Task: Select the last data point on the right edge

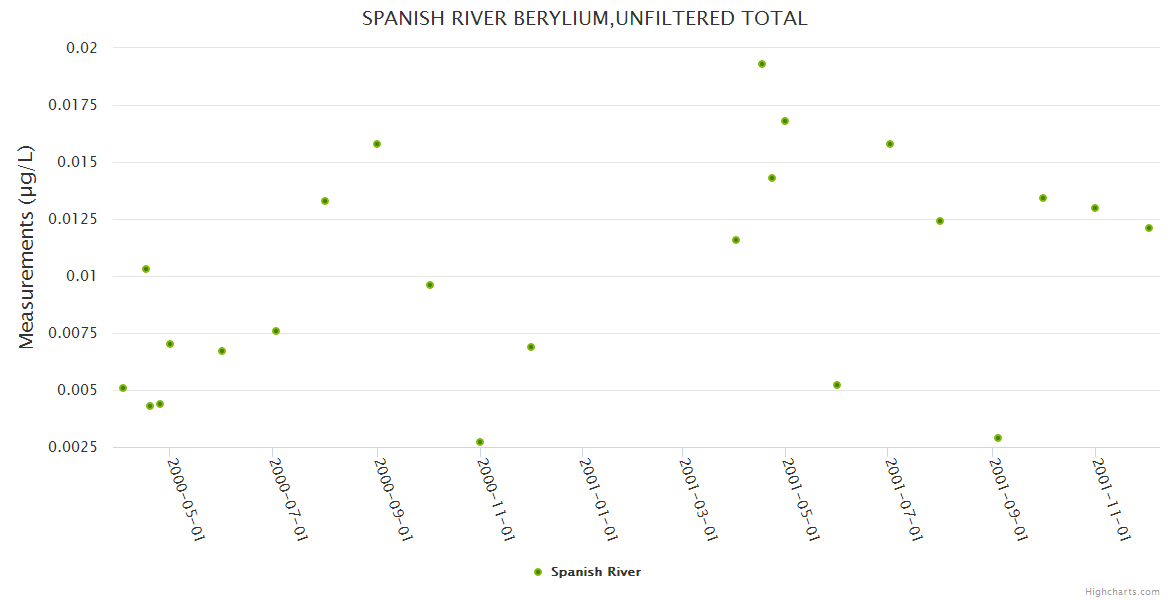Action: click(x=1149, y=228)
